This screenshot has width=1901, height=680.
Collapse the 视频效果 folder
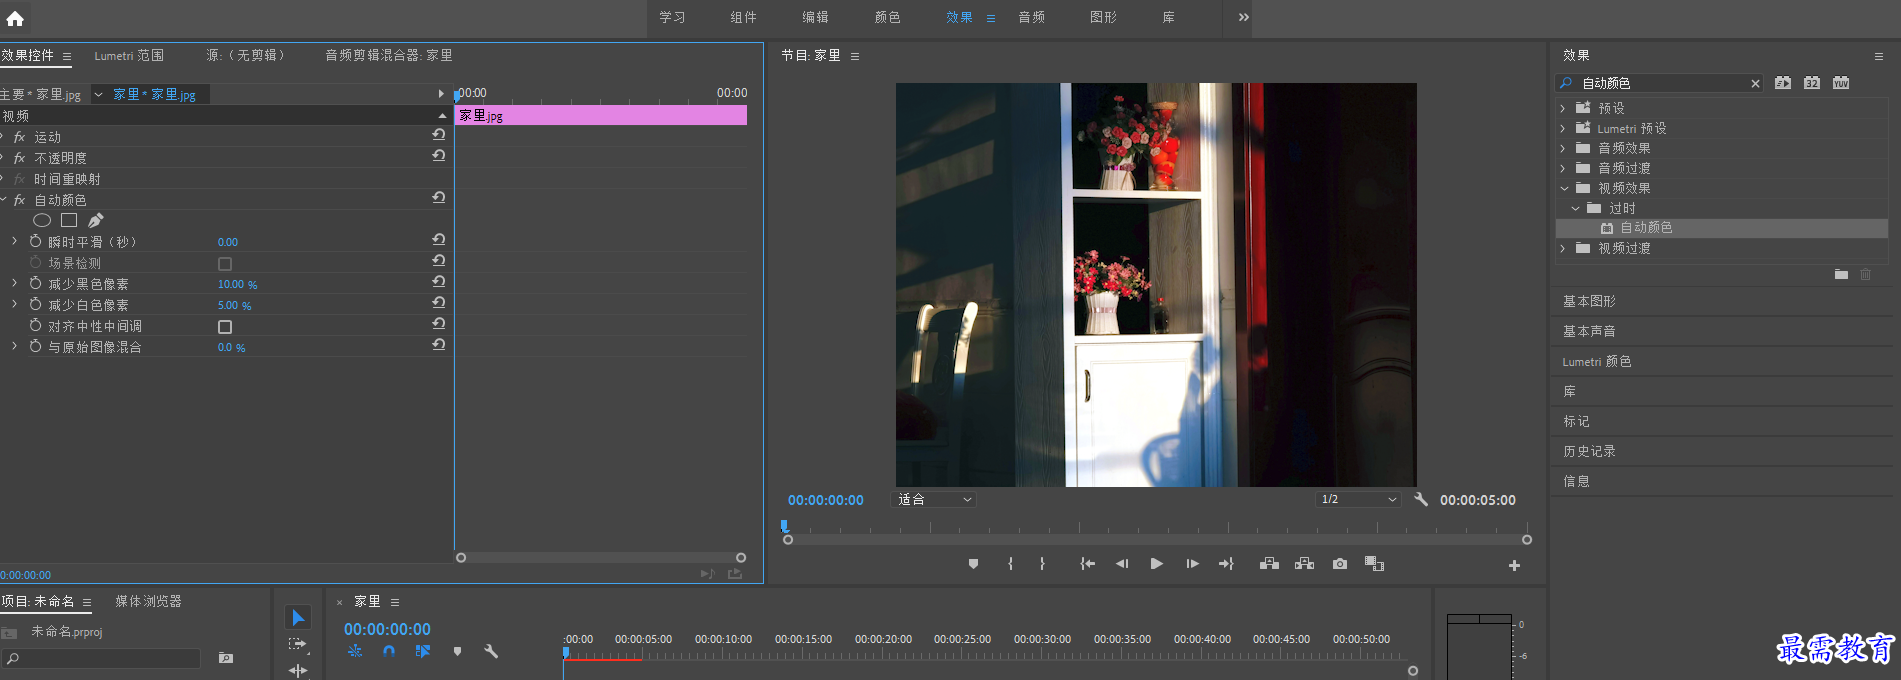coord(1564,188)
